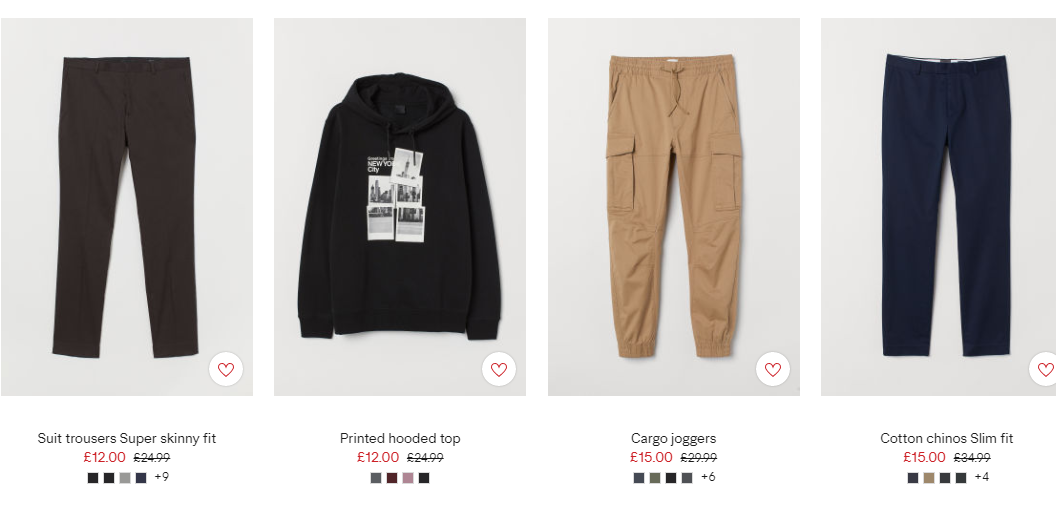Viewport: 1056px width, 505px height.
Task: Favorite the Suit trousers Super skinny fit
Action: pyautogui.click(x=226, y=369)
